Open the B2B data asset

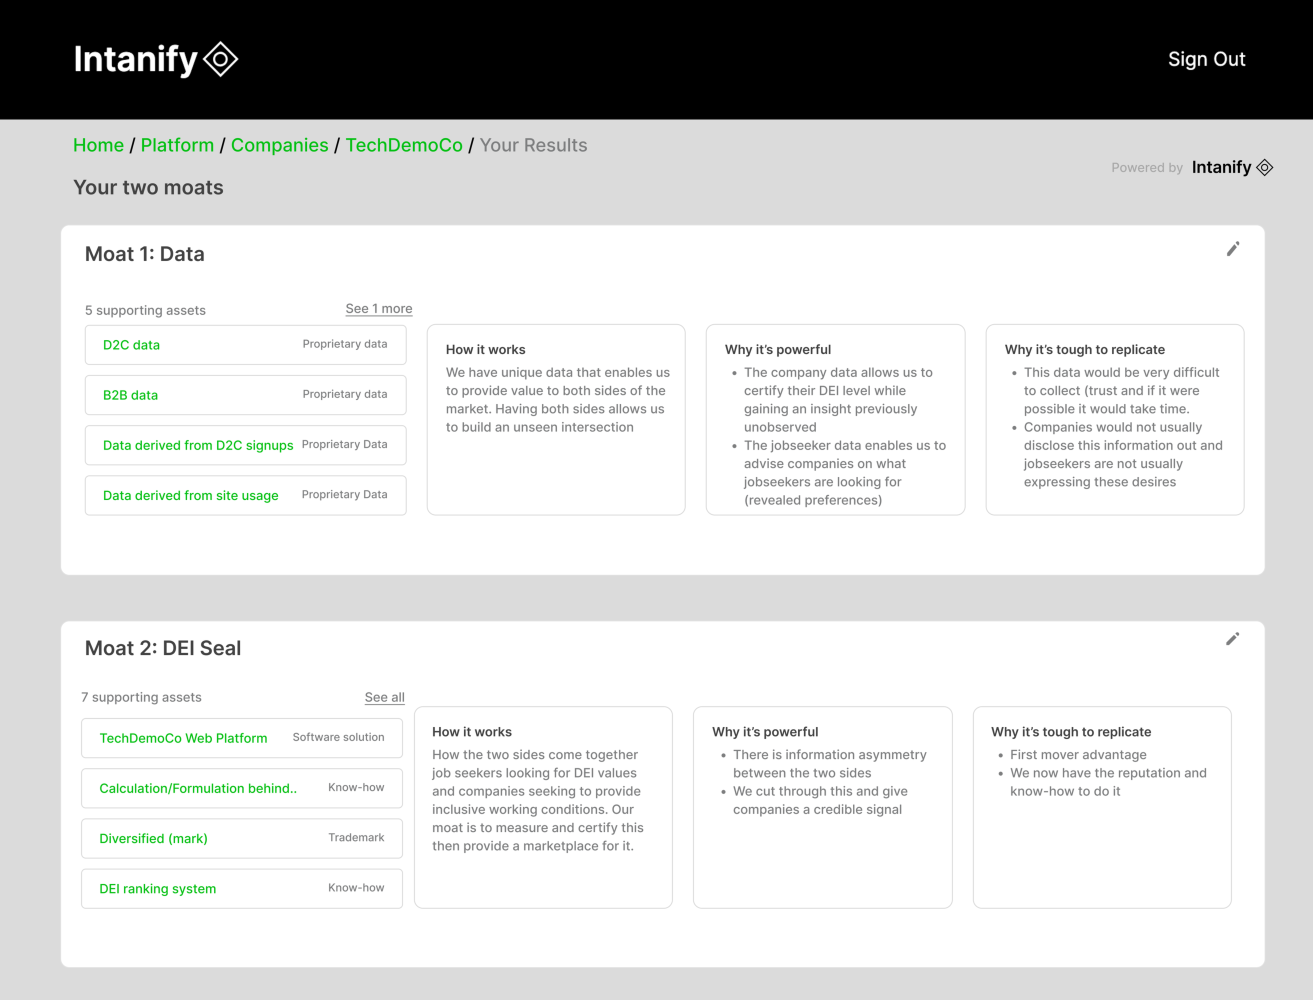246,395
